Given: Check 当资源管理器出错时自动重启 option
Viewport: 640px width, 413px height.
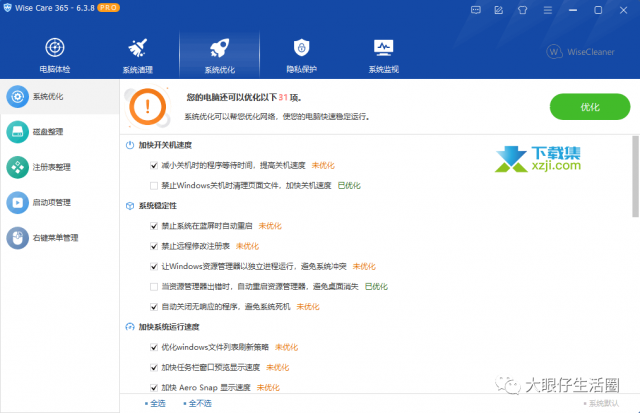Looking at the screenshot, I should (154, 286).
